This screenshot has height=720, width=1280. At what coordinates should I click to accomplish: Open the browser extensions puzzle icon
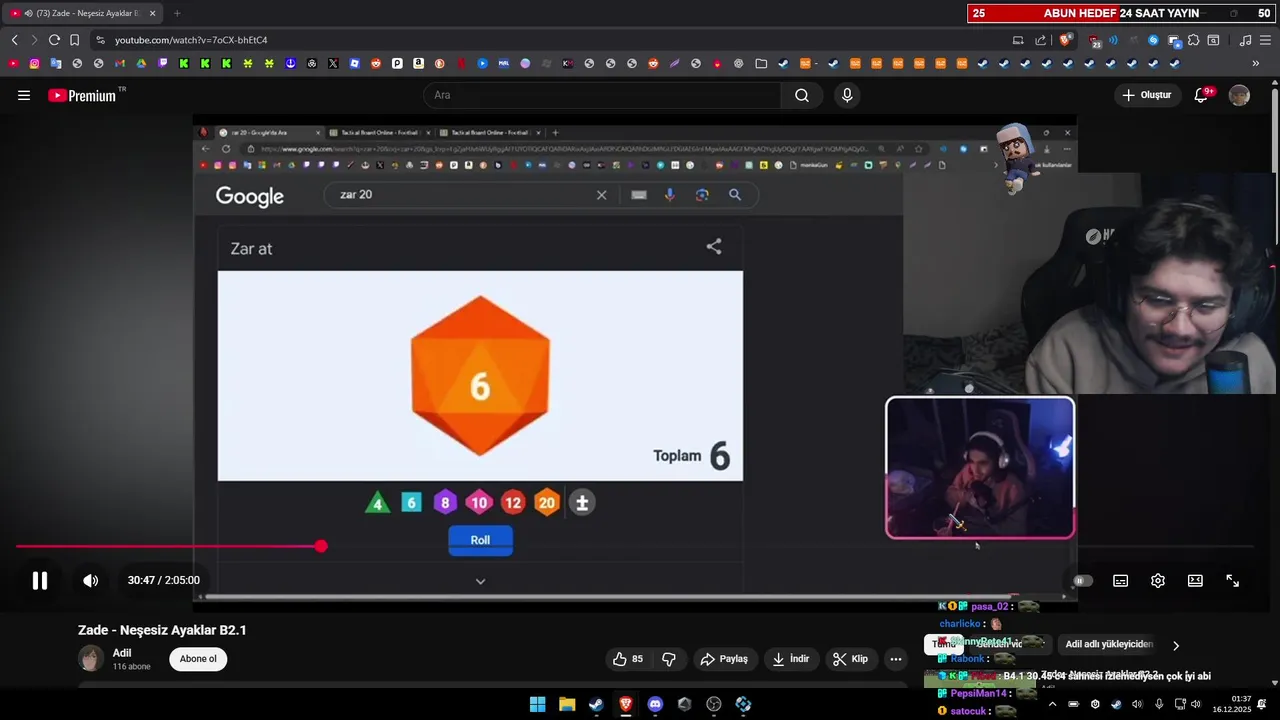pyautogui.click(x=1193, y=40)
